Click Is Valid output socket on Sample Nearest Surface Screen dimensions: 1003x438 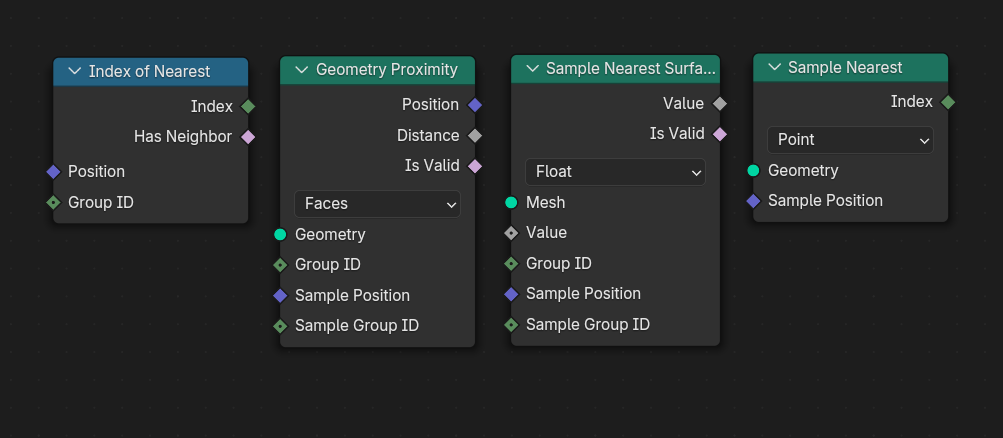click(x=720, y=134)
